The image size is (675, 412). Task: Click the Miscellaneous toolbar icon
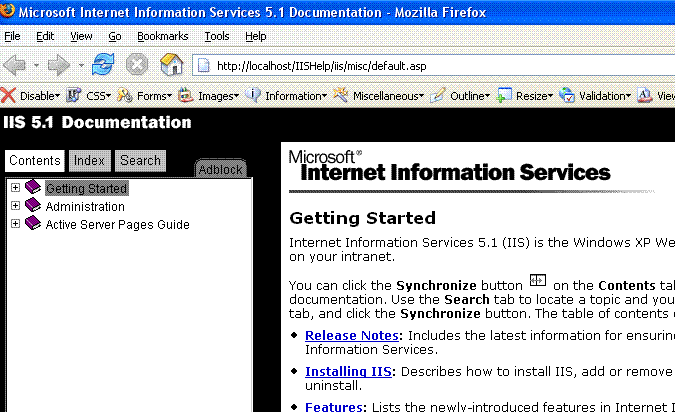click(x=341, y=95)
